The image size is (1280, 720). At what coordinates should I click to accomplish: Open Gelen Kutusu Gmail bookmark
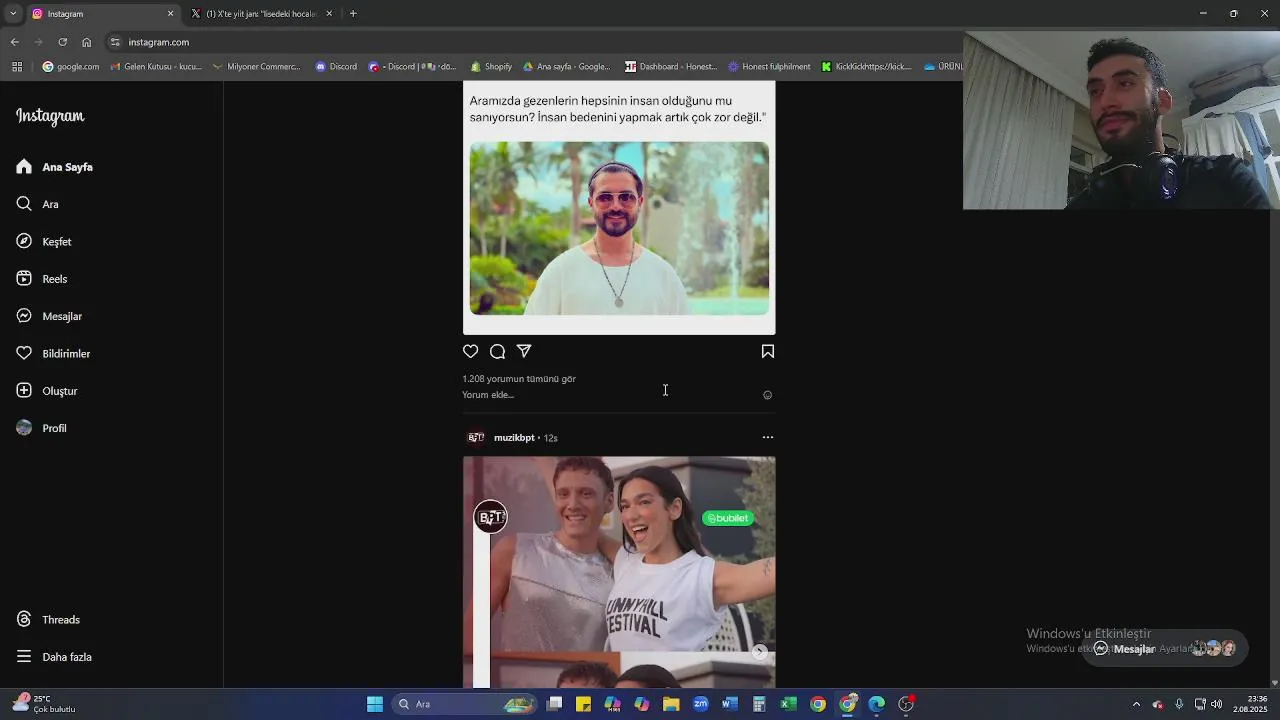155,67
